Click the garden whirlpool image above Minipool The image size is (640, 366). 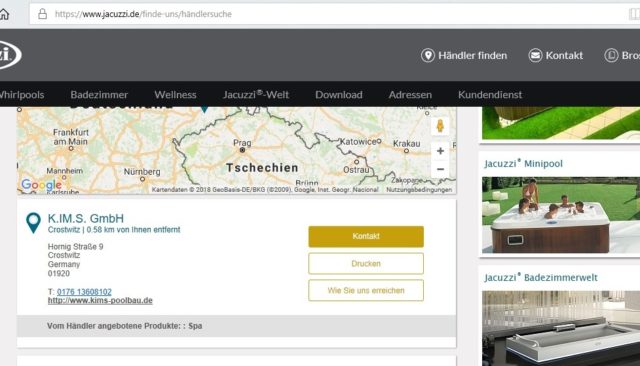561,123
